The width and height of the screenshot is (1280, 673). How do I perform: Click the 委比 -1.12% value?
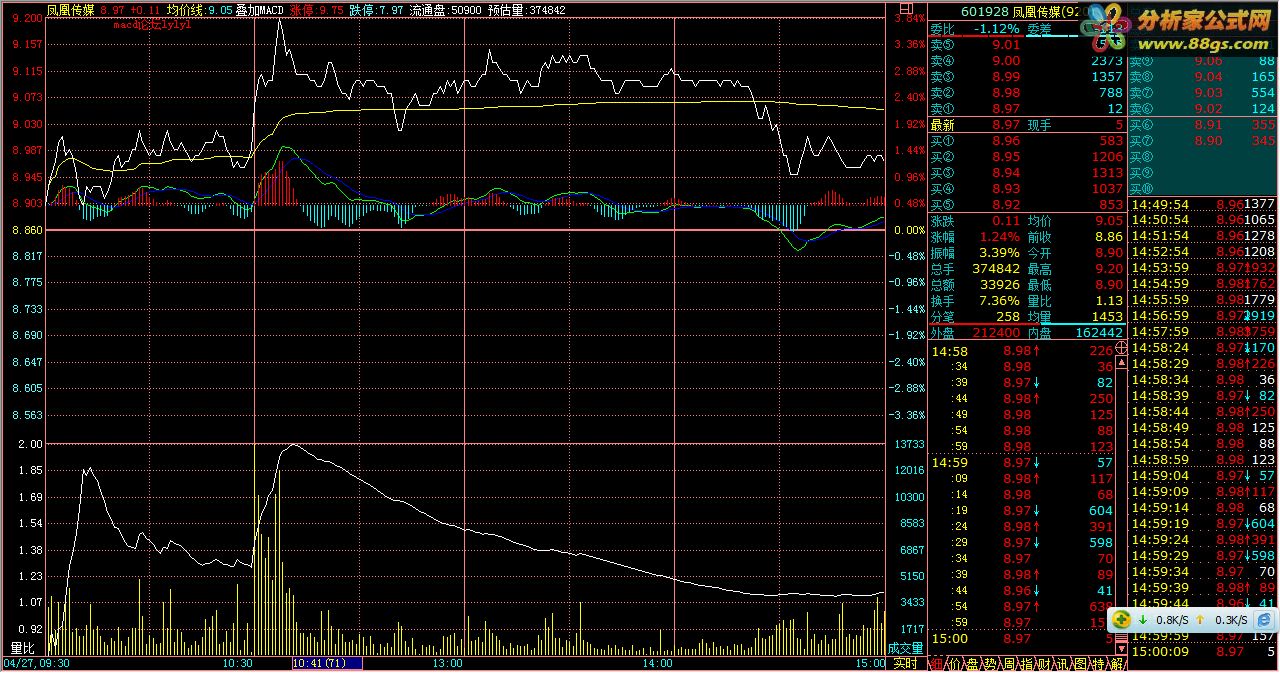[999, 29]
